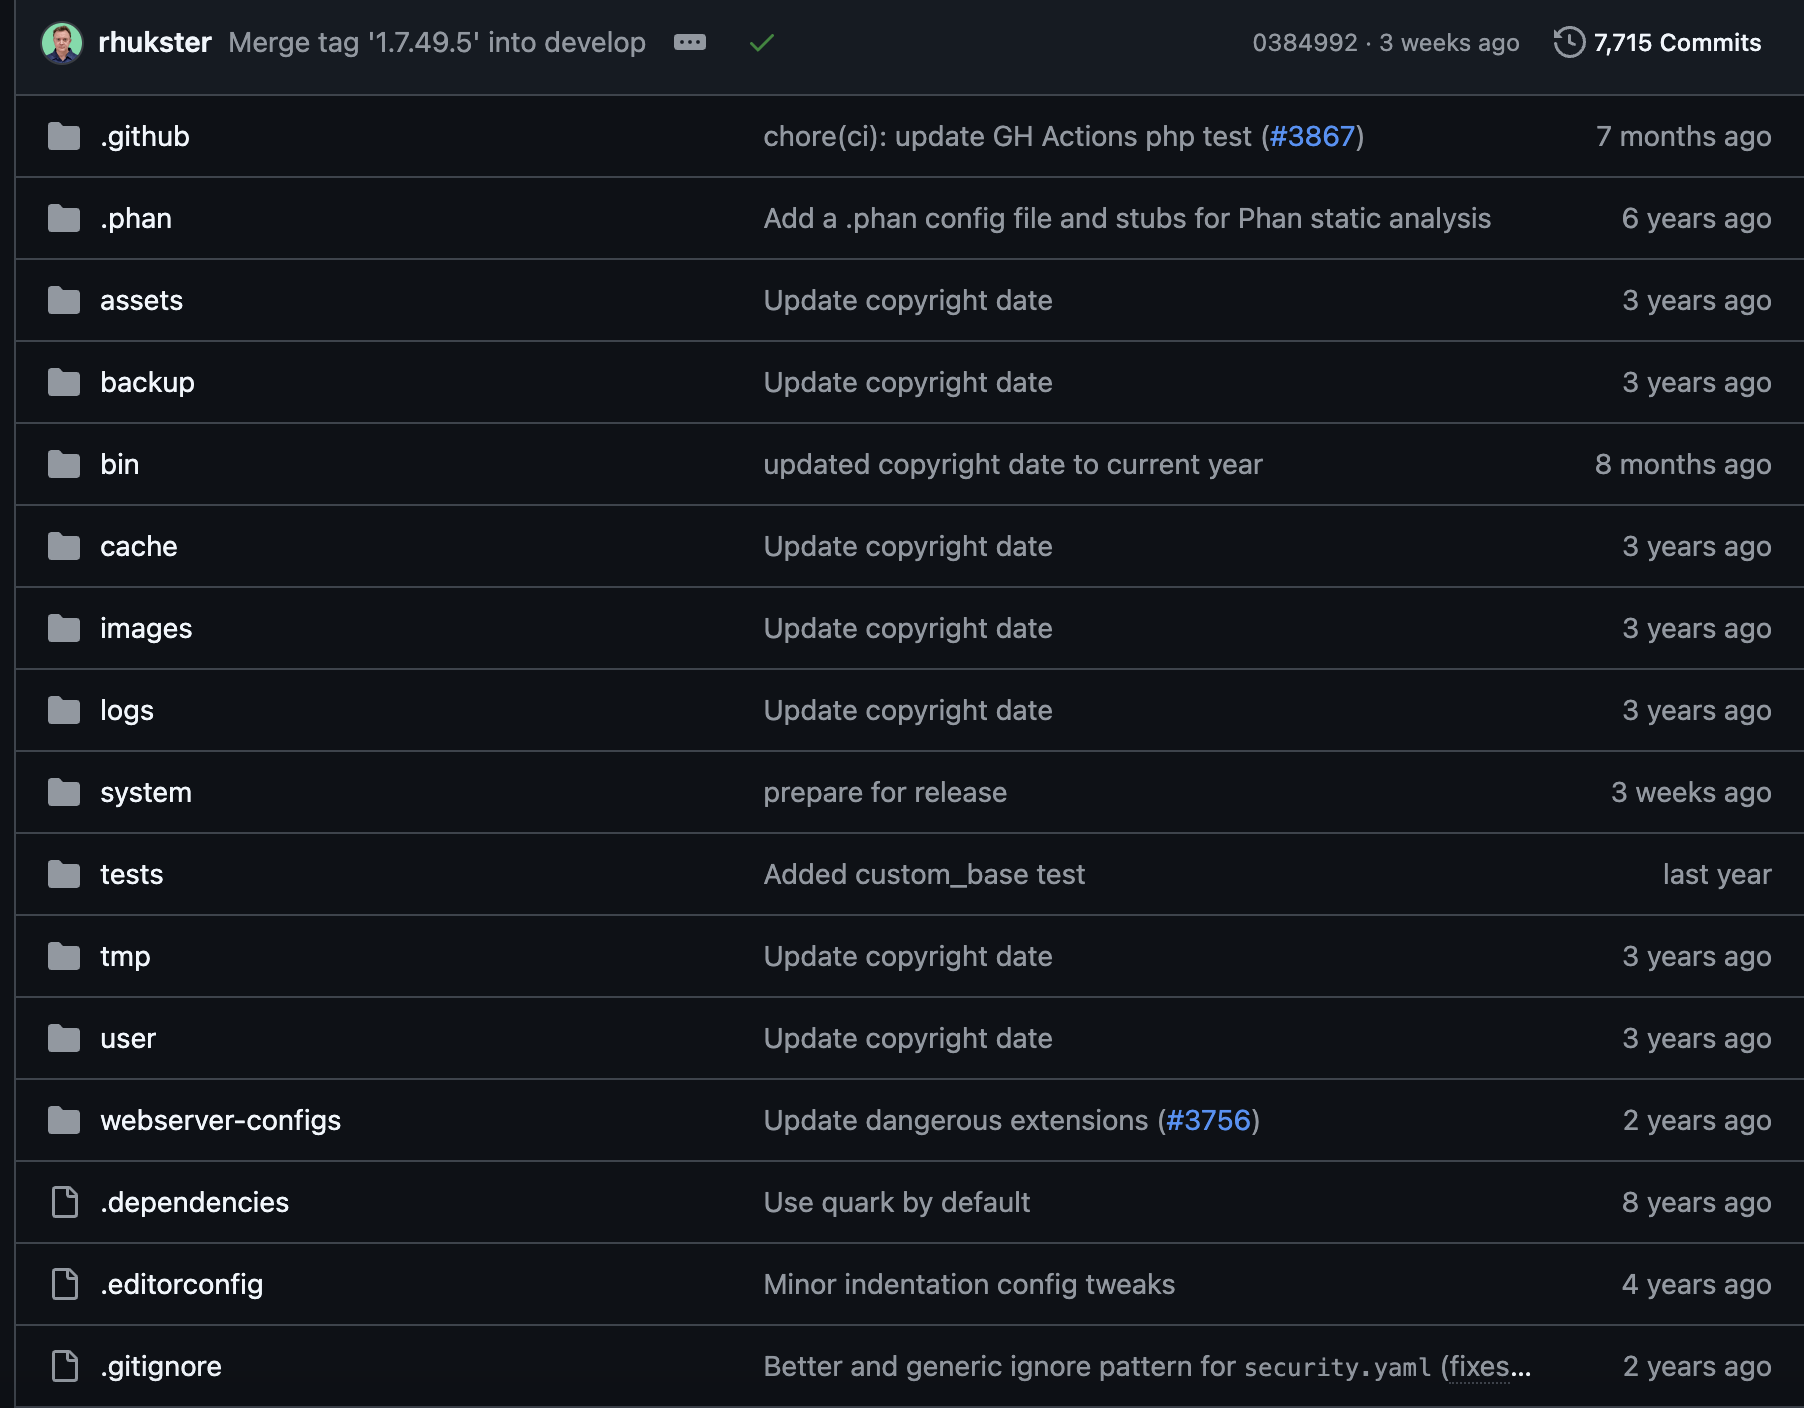Open pull request #3867 link

point(1312,137)
